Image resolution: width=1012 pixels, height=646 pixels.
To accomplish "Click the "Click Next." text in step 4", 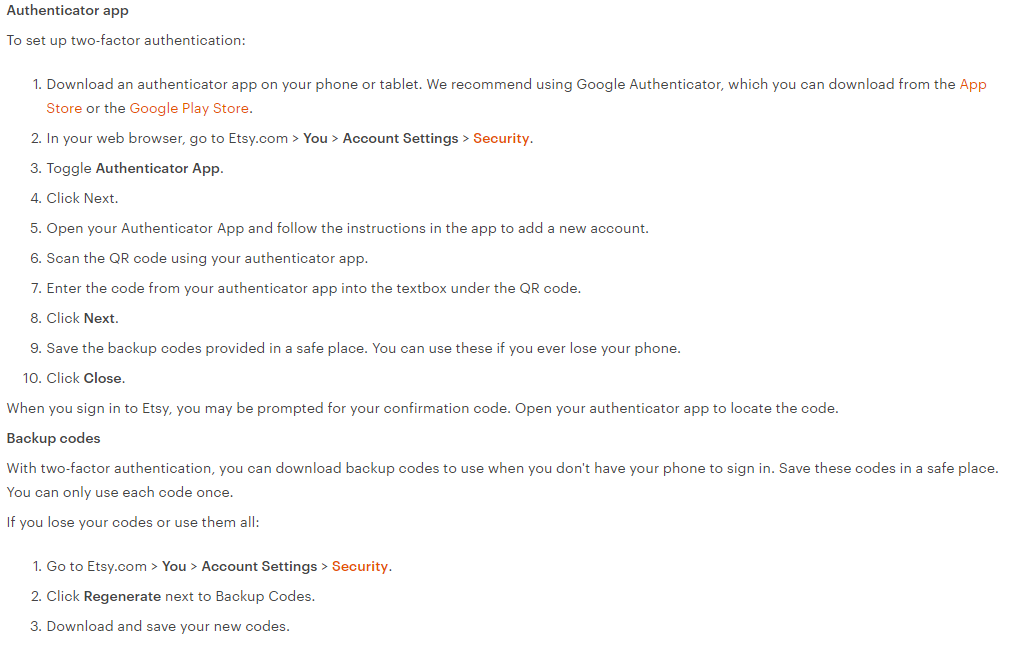I will 82,198.
